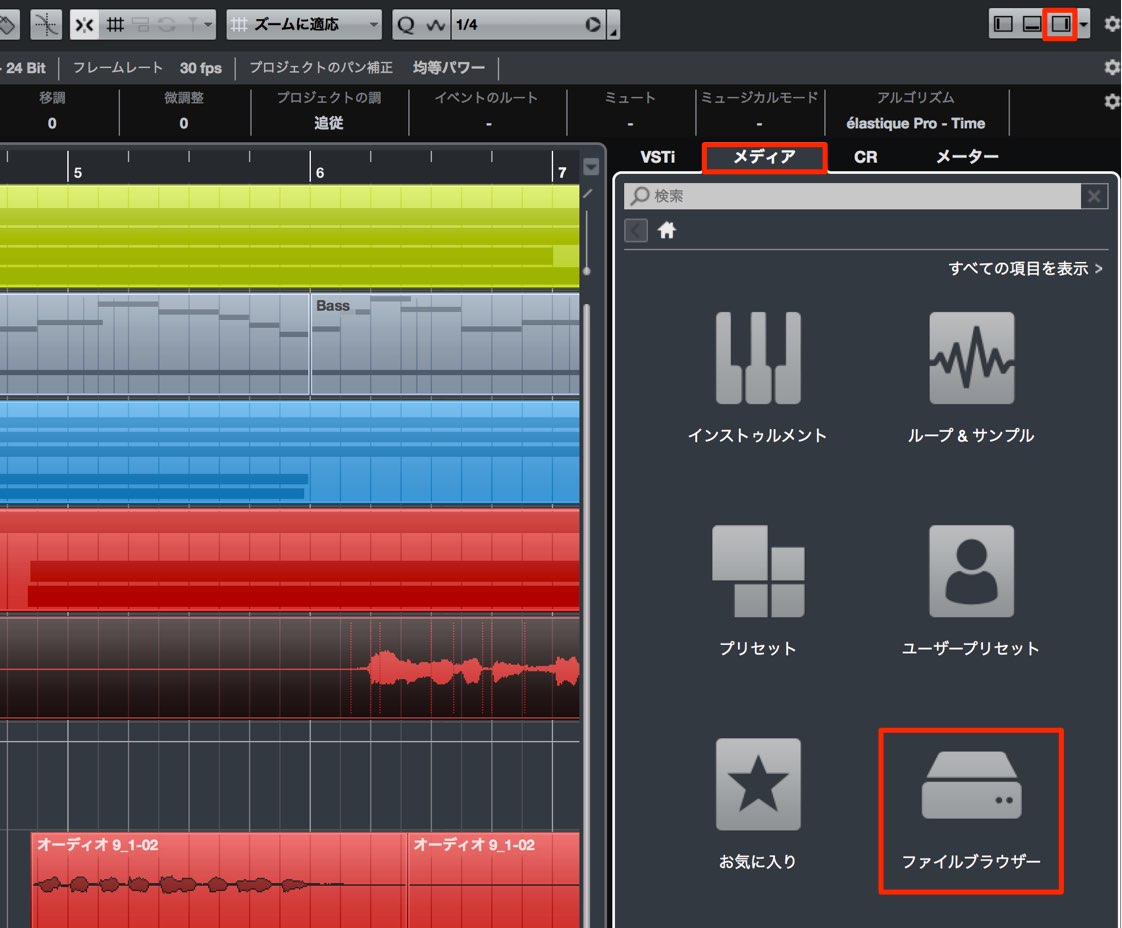Image resolution: width=1122 pixels, height=928 pixels.
Task: Toggle the snap on/off button
Action: (84, 25)
